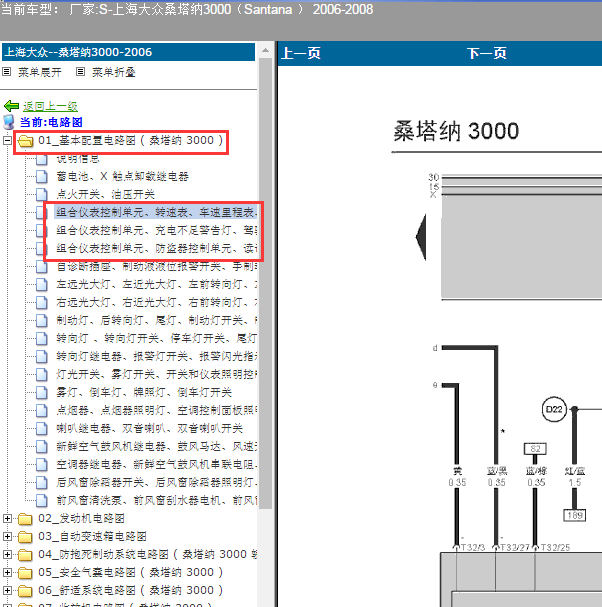Click folder icon of 04_防抱死制动系统电路图
Viewport: 602px width, 607px height.
25,555
